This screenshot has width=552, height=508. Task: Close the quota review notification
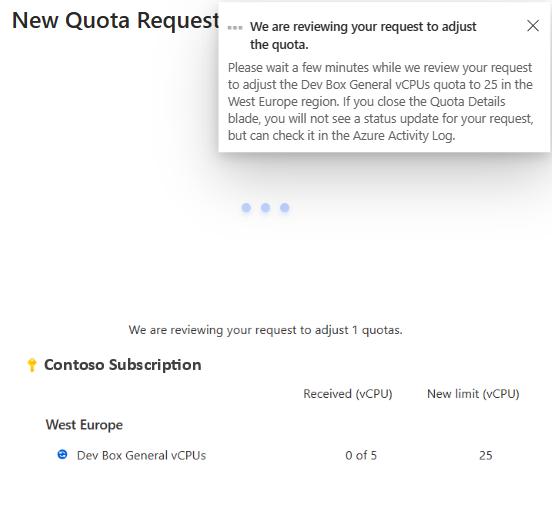pos(533,26)
